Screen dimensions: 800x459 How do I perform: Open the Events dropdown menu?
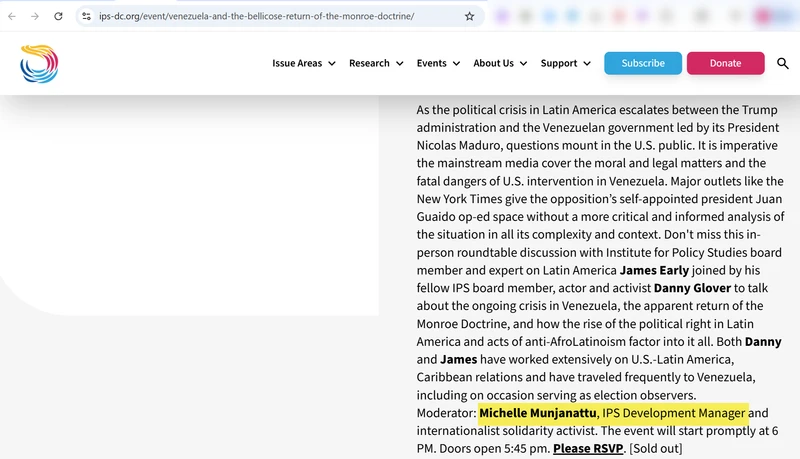(x=438, y=63)
